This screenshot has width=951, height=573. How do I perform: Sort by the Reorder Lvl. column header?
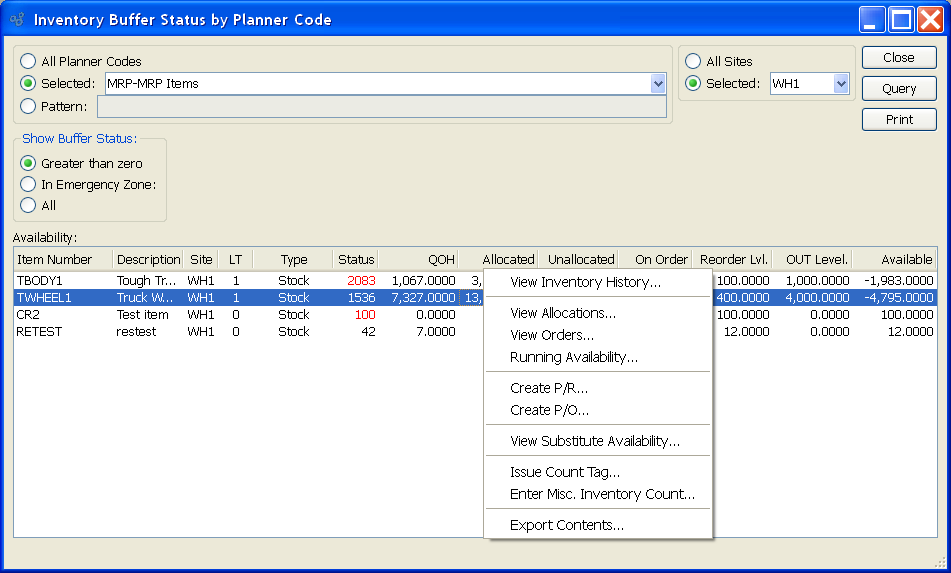tap(731, 260)
